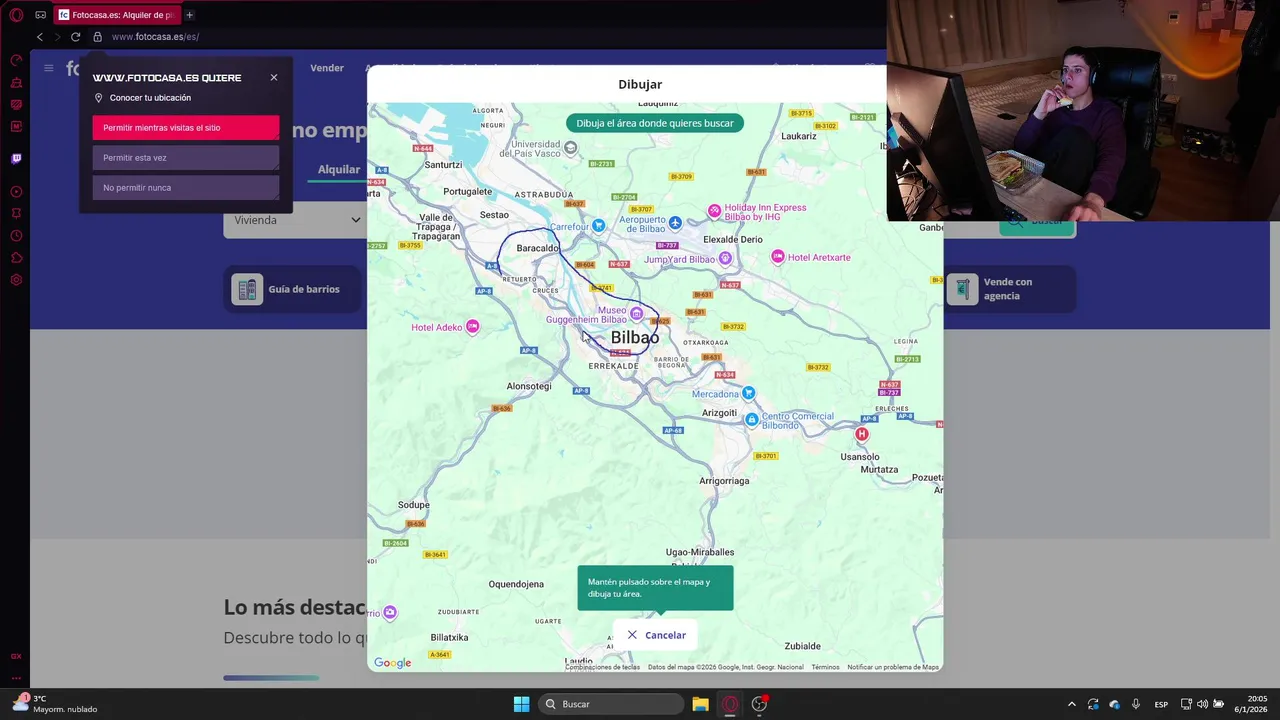
Task: Select the Alquilar tab
Action: (339, 169)
